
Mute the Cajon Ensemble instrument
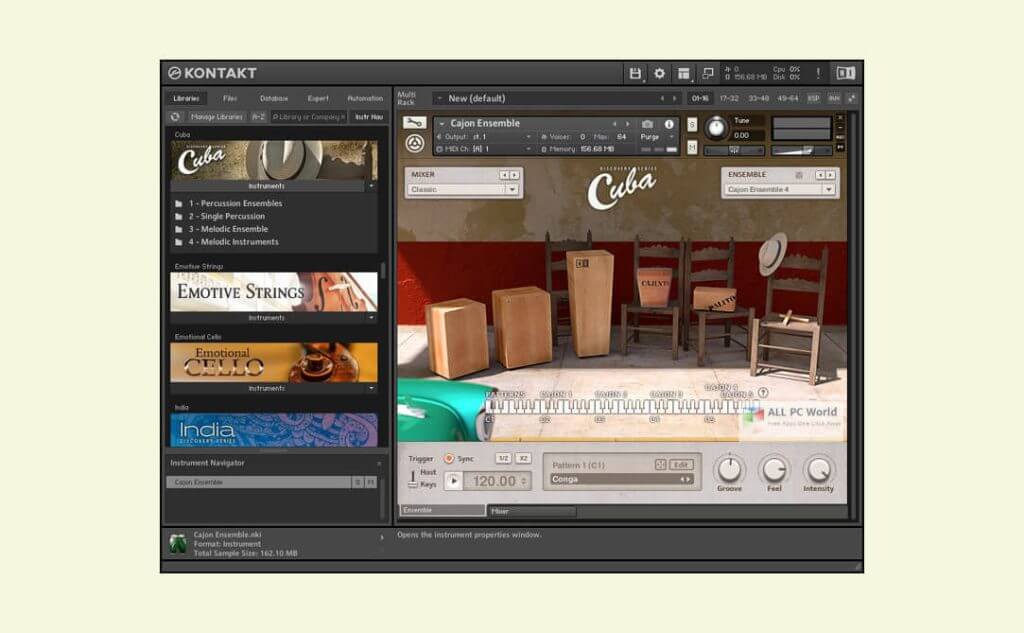pyautogui.click(x=692, y=148)
